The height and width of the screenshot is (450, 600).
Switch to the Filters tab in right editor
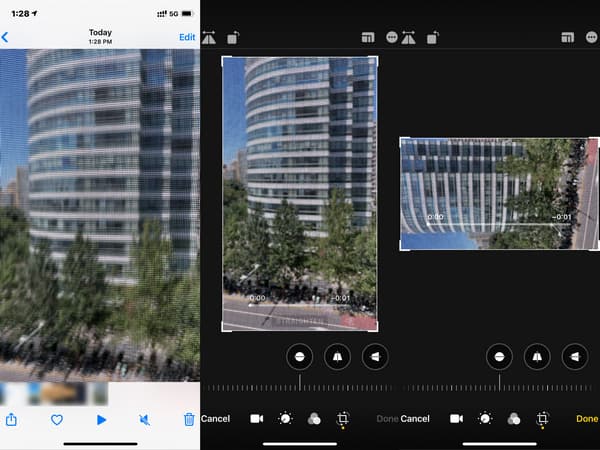pyautogui.click(x=514, y=419)
